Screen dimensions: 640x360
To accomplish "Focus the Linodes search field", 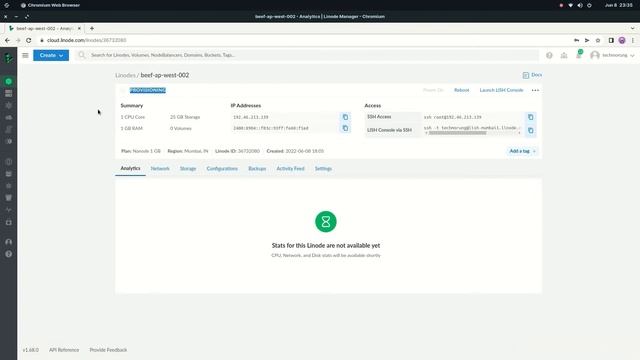I will (x=306, y=55).
